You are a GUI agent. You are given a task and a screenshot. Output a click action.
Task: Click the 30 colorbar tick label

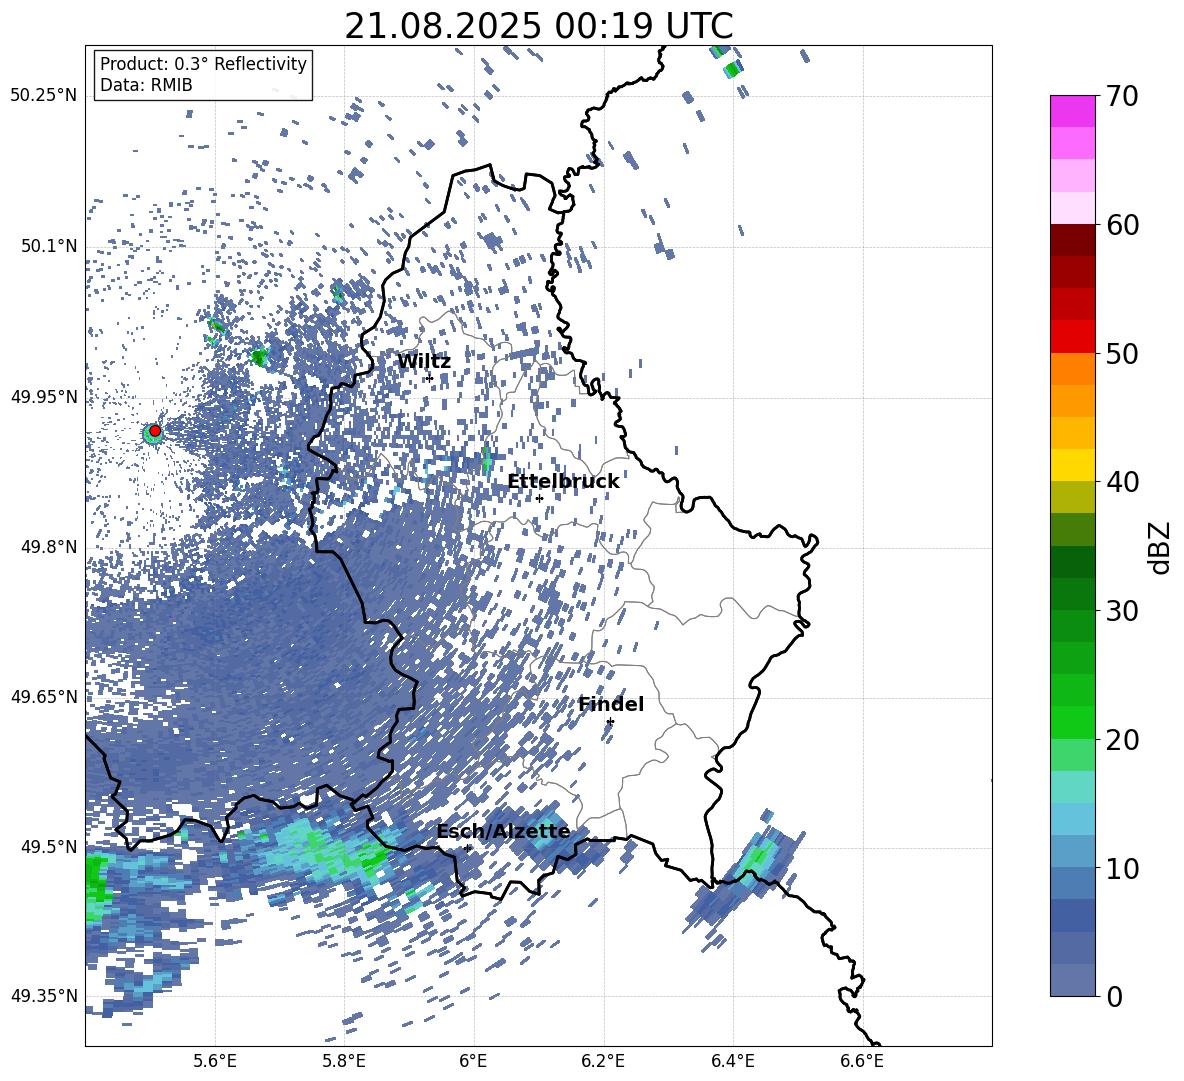click(1121, 610)
